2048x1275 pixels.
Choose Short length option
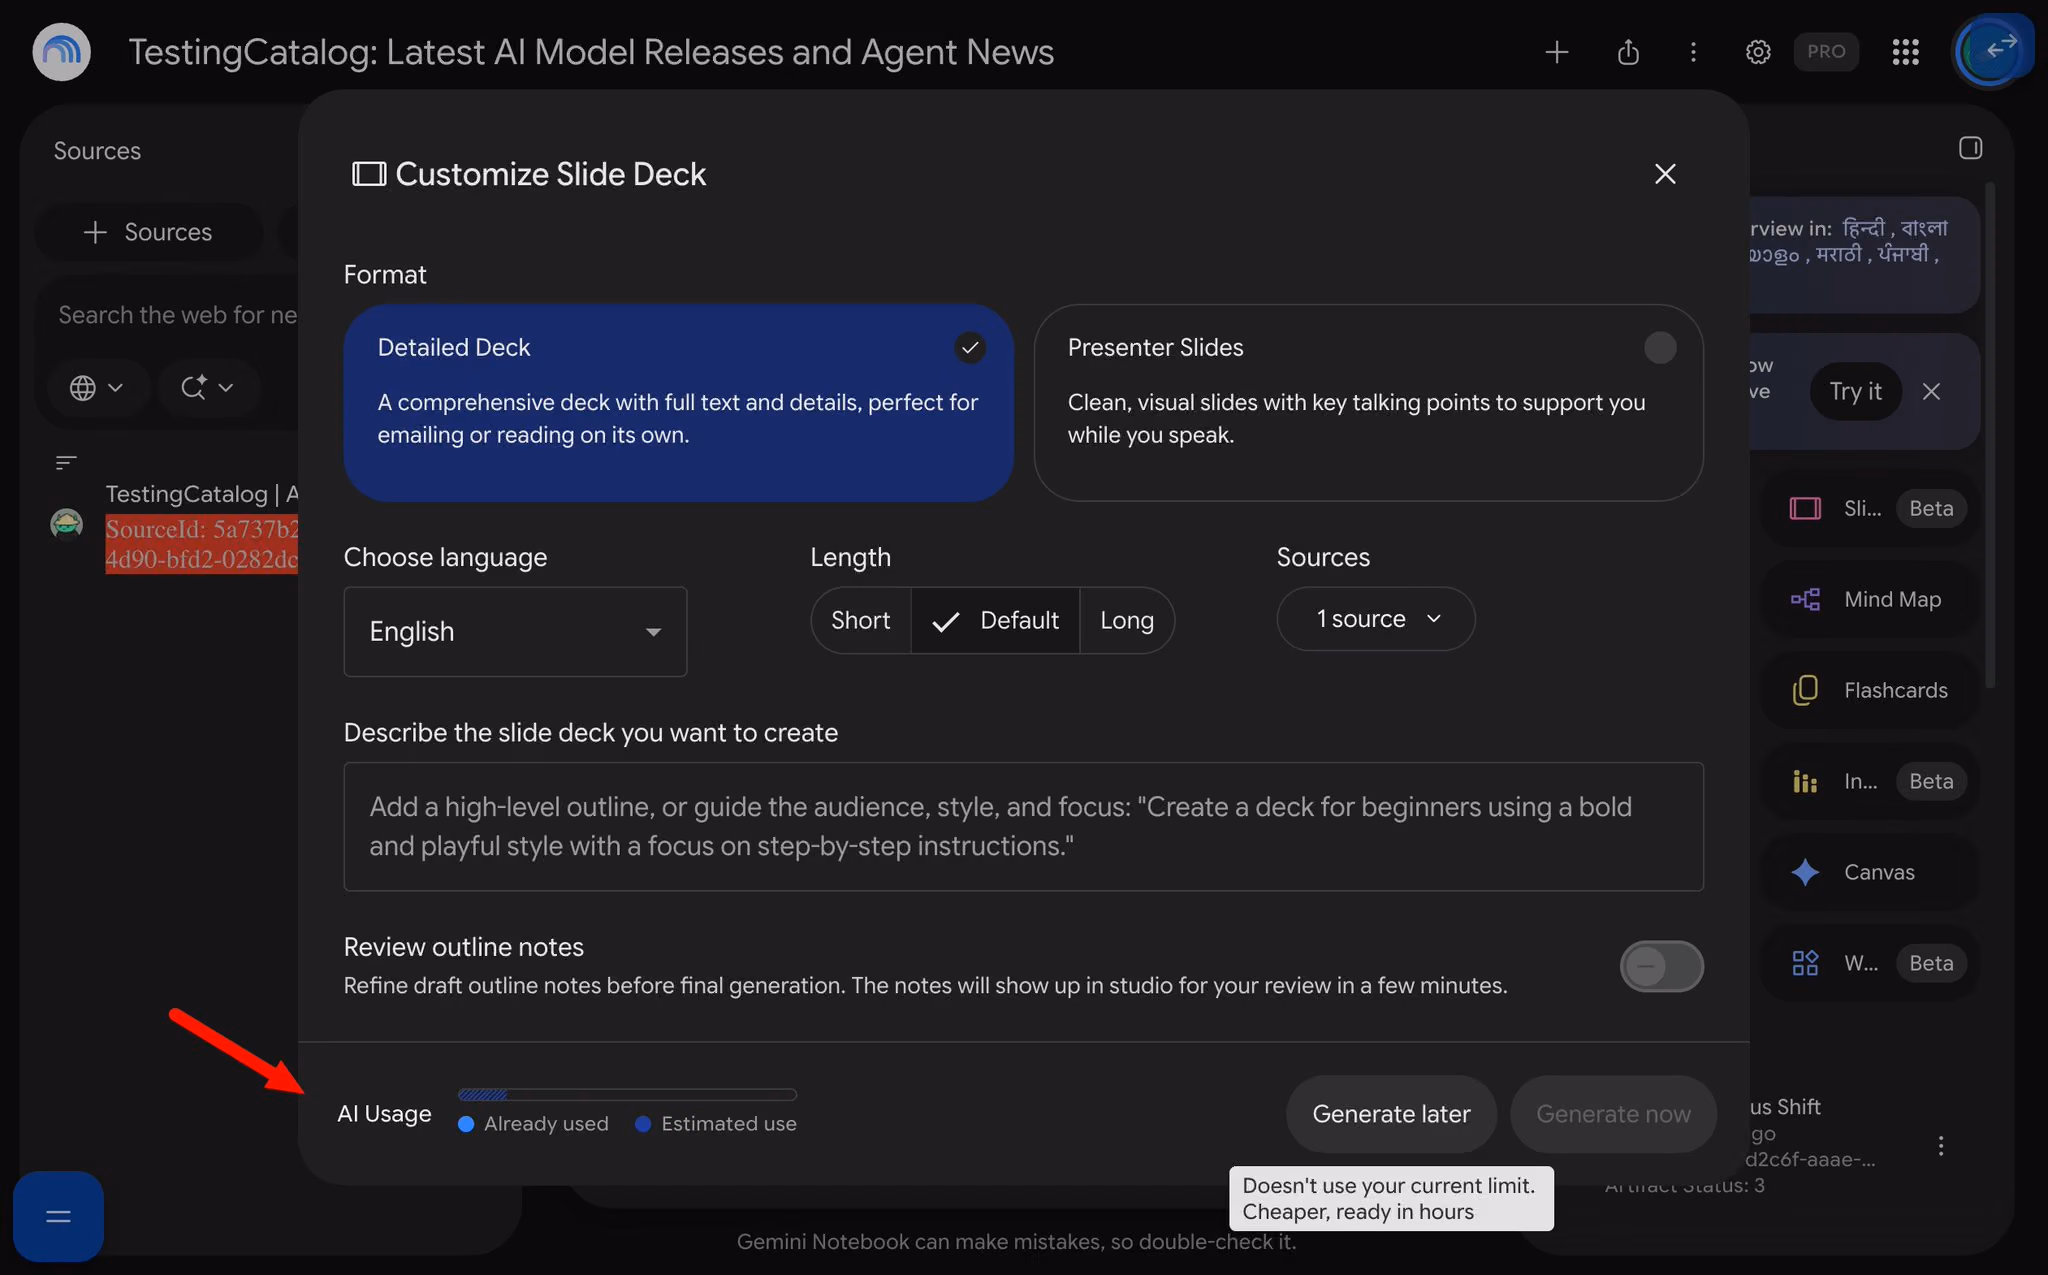click(x=861, y=620)
